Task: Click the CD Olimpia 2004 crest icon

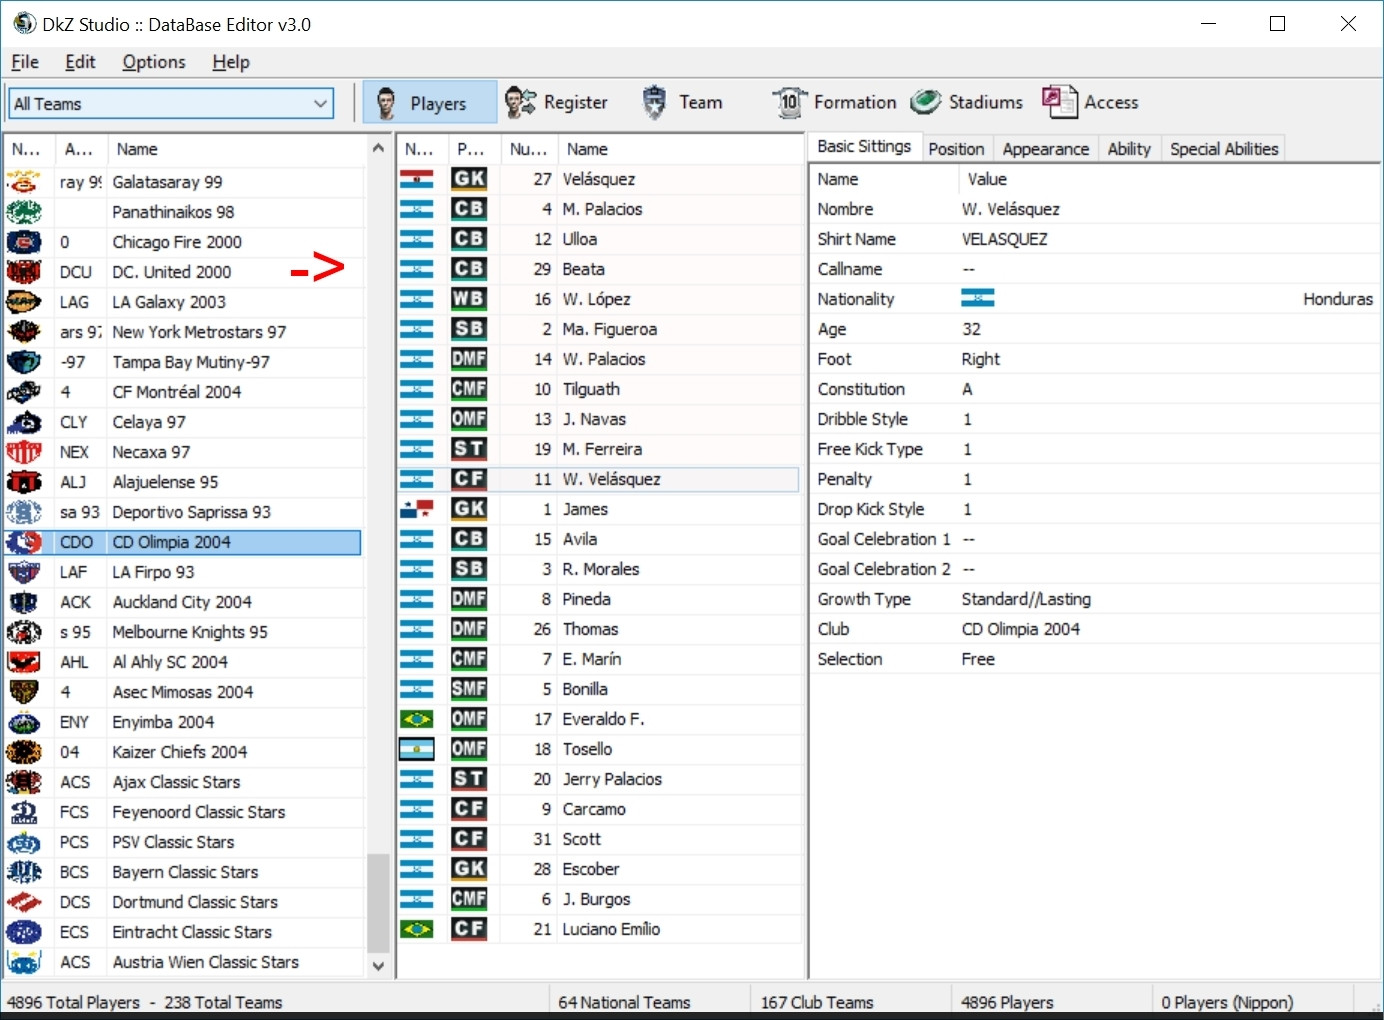Action: (24, 542)
